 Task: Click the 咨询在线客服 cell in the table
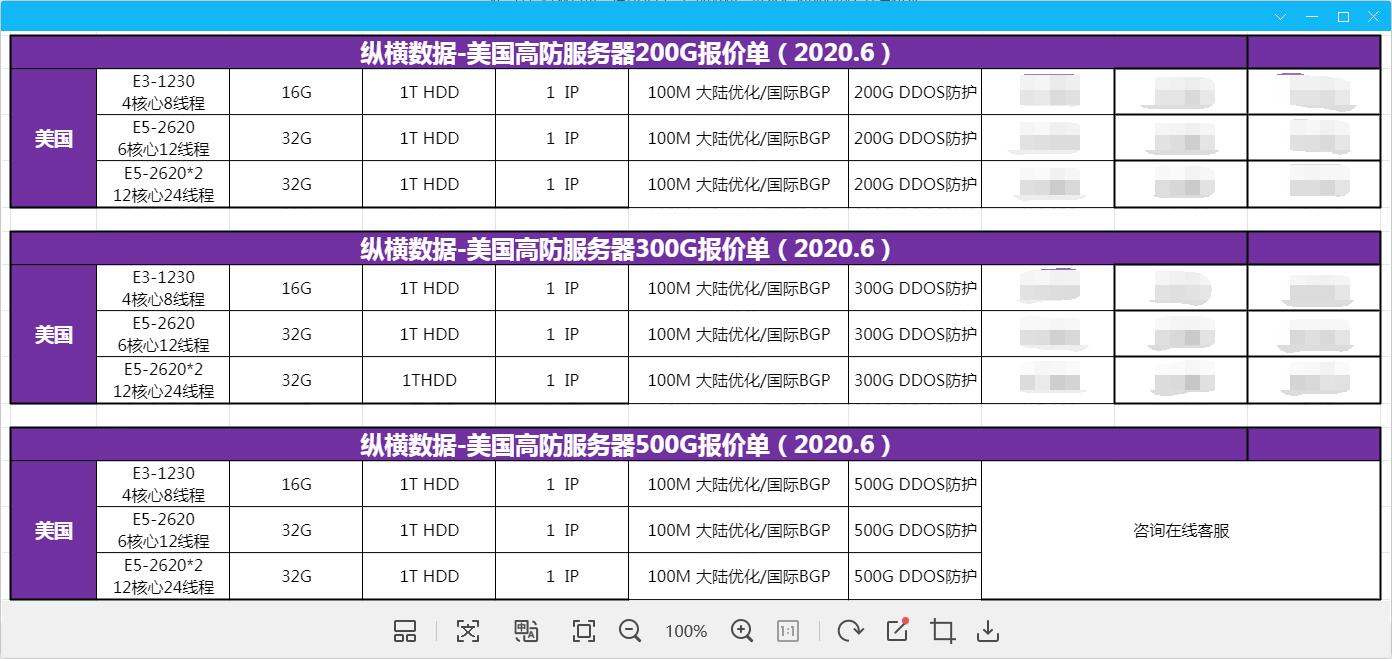(x=1181, y=531)
